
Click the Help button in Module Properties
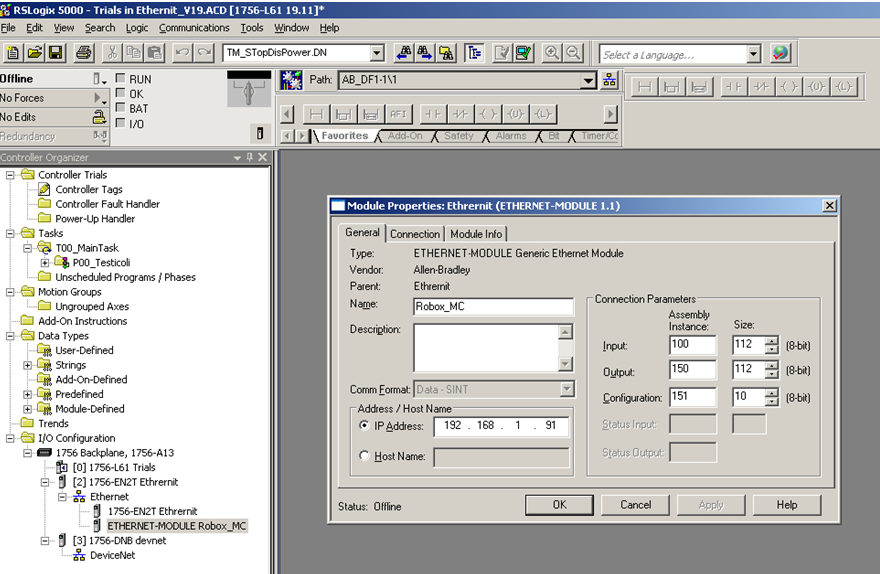(x=787, y=504)
